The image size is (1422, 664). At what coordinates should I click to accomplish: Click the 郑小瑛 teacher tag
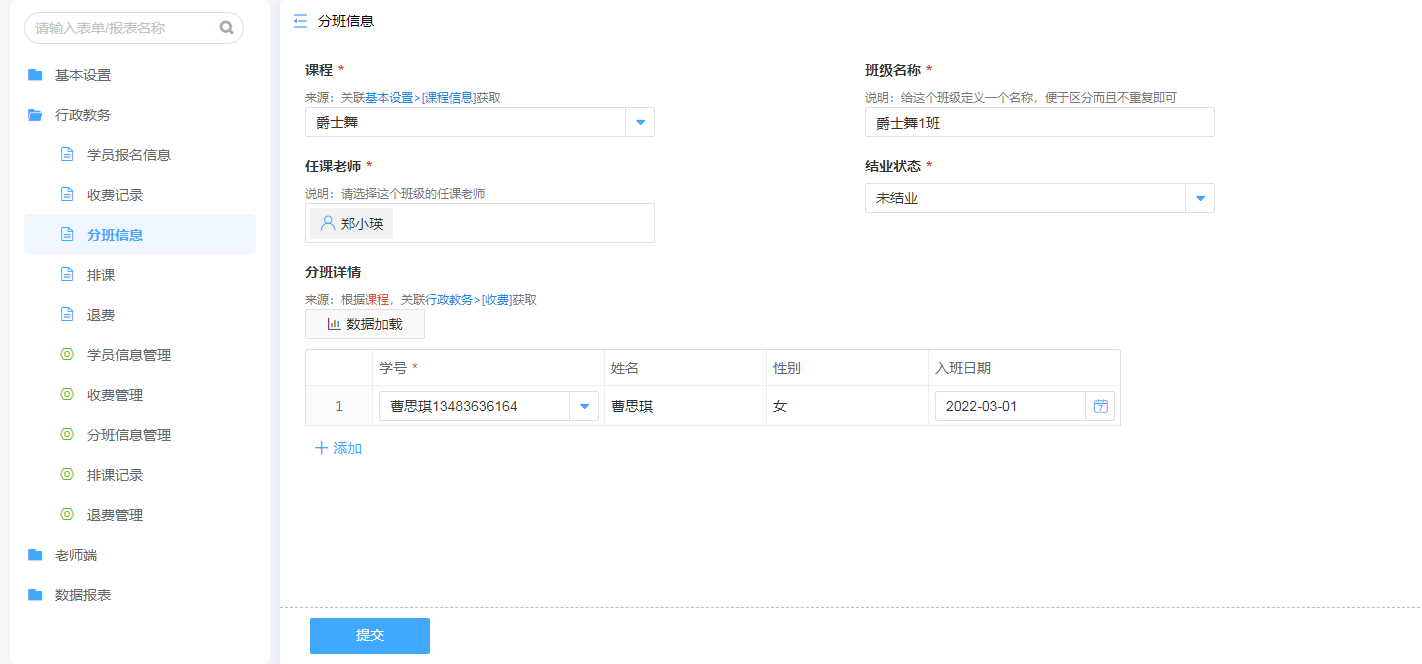click(x=352, y=224)
